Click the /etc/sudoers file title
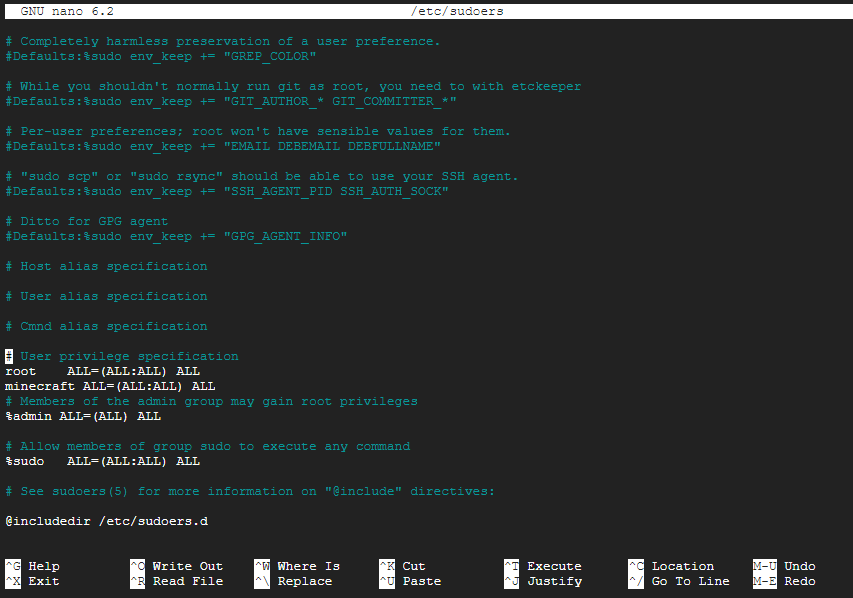 [457, 11]
